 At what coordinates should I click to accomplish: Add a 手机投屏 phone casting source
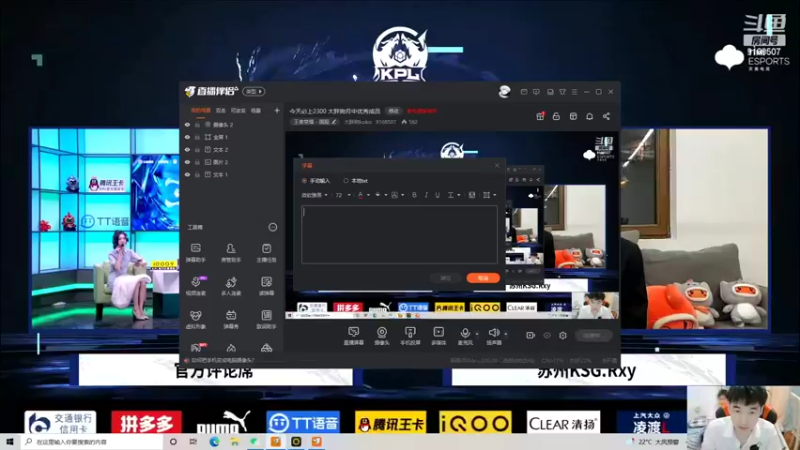point(410,336)
